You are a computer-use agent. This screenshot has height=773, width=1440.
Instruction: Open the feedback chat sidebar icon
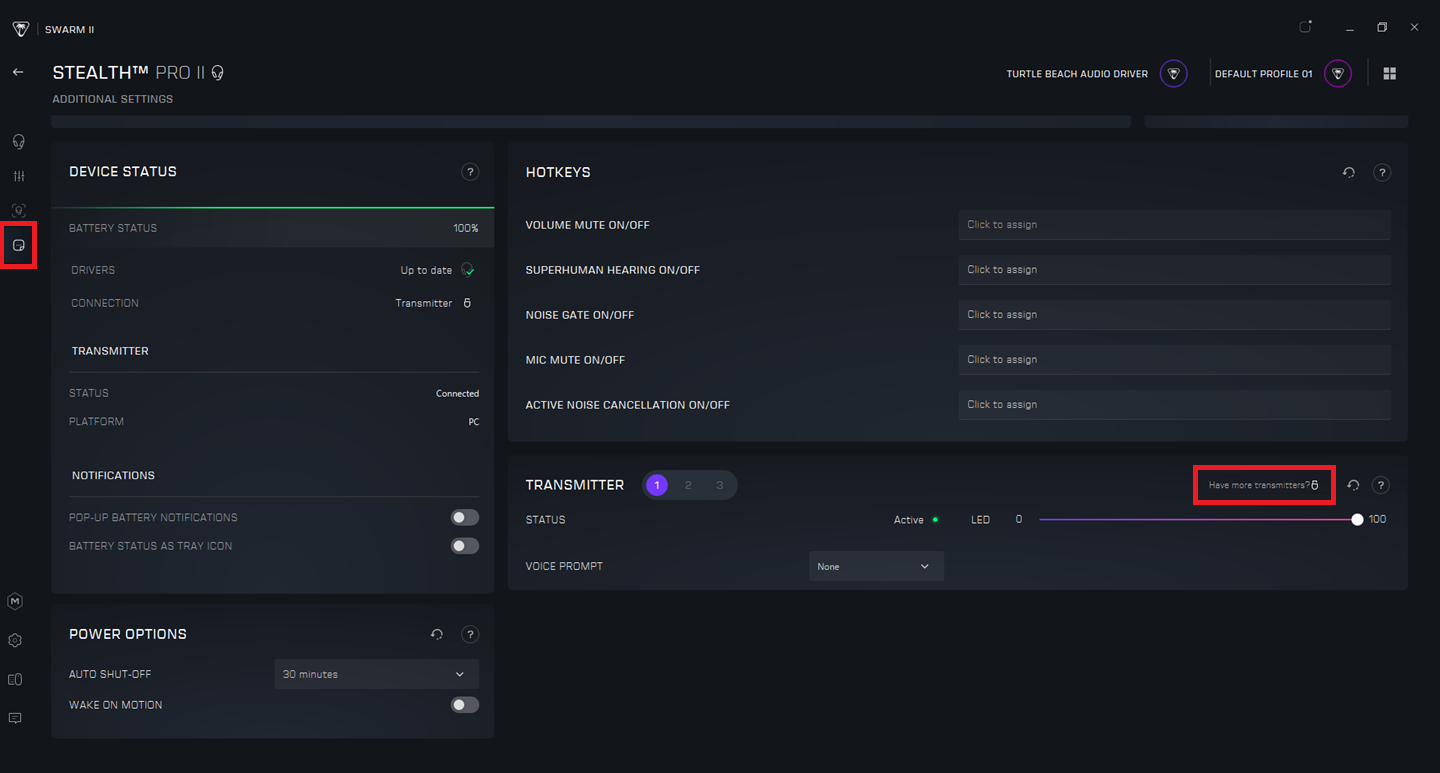tap(15, 718)
